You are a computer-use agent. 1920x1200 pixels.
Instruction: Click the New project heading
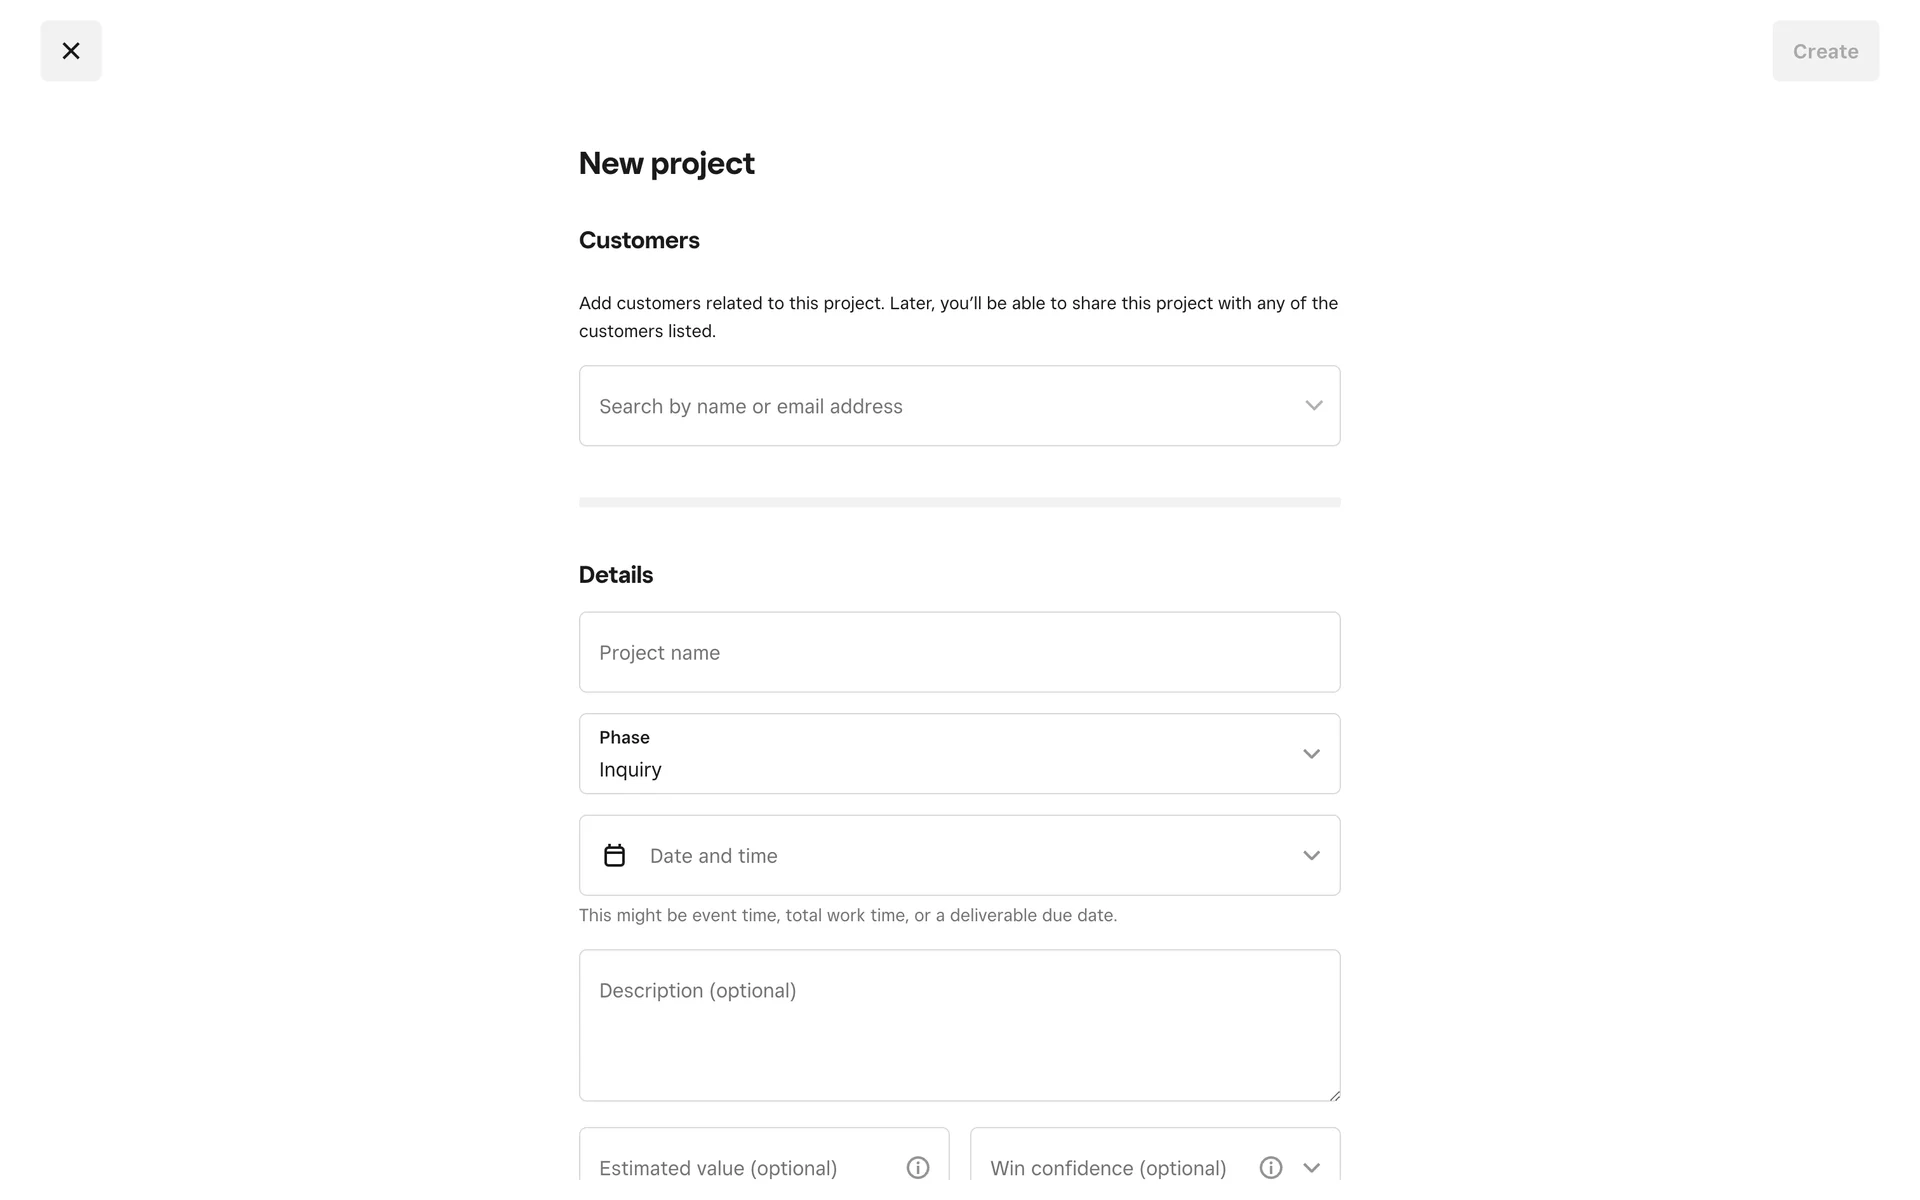tap(666, 164)
